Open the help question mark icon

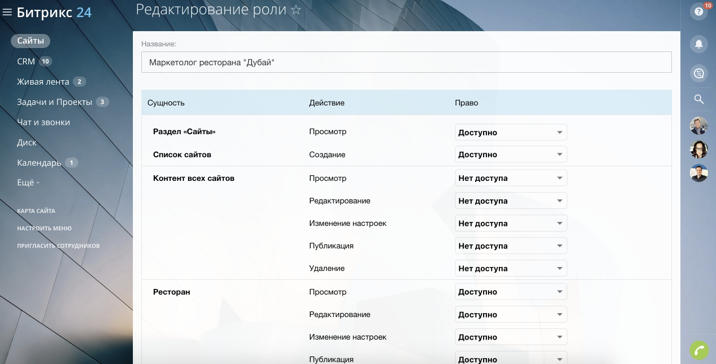click(x=699, y=12)
